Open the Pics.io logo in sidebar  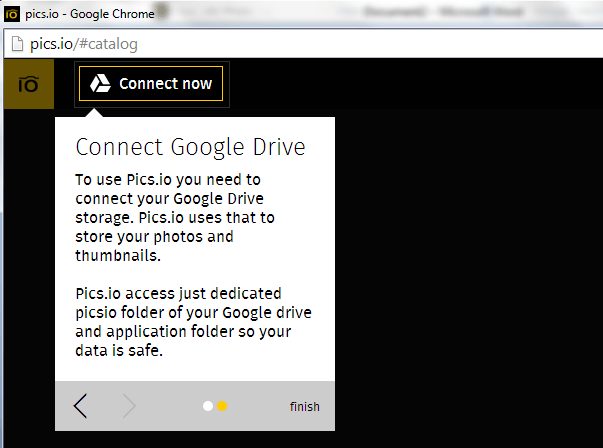click(29, 84)
